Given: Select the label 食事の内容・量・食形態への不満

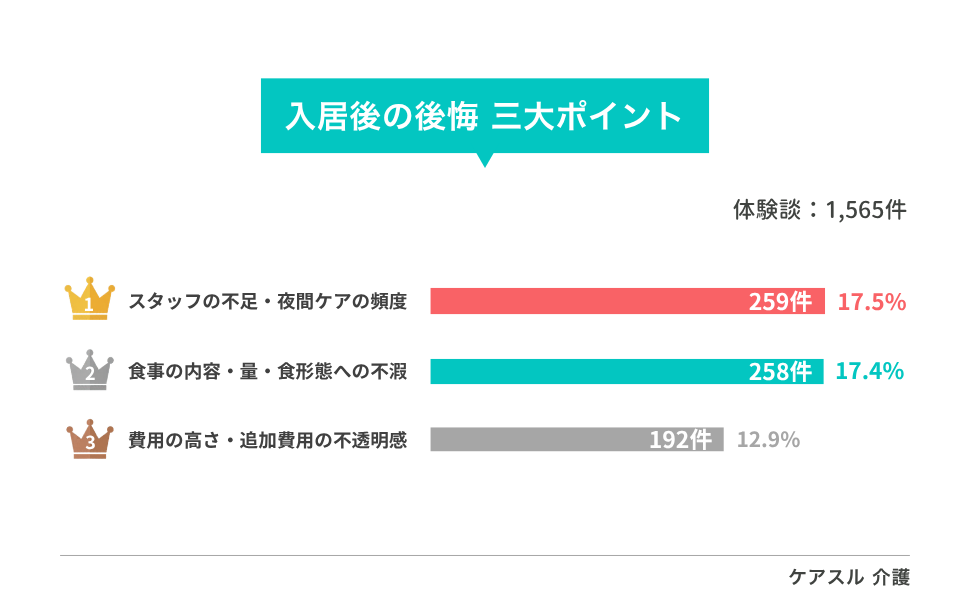Looking at the screenshot, I should (267, 371).
